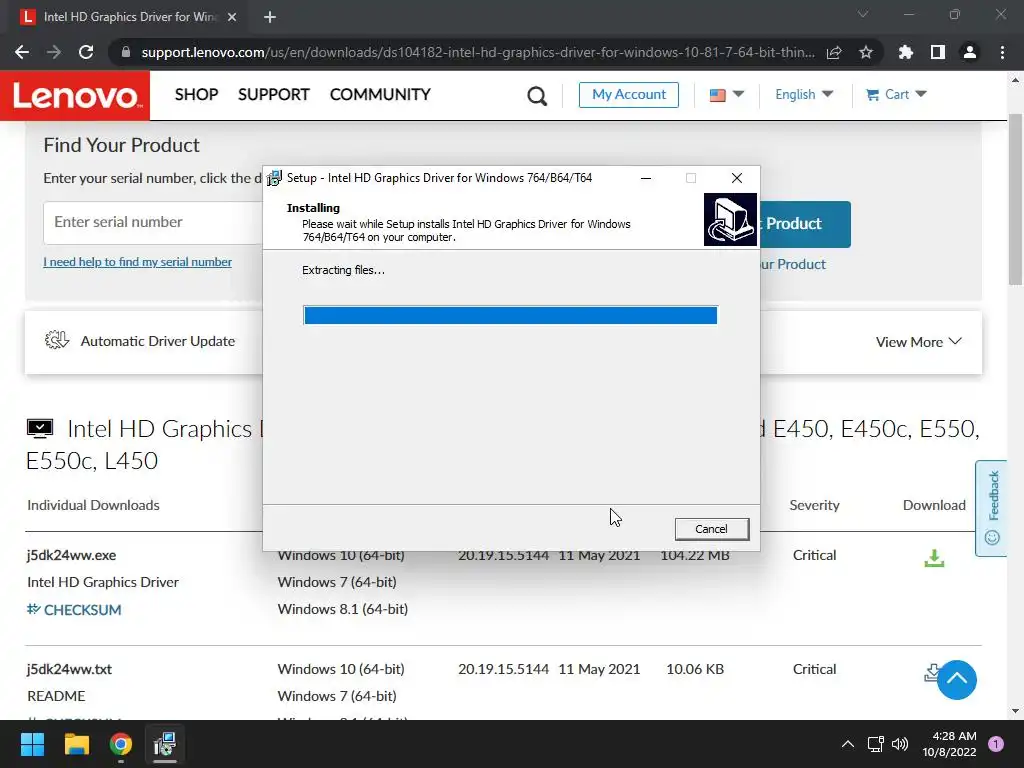Click the My Account button
1024x768 pixels.
click(628, 95)
